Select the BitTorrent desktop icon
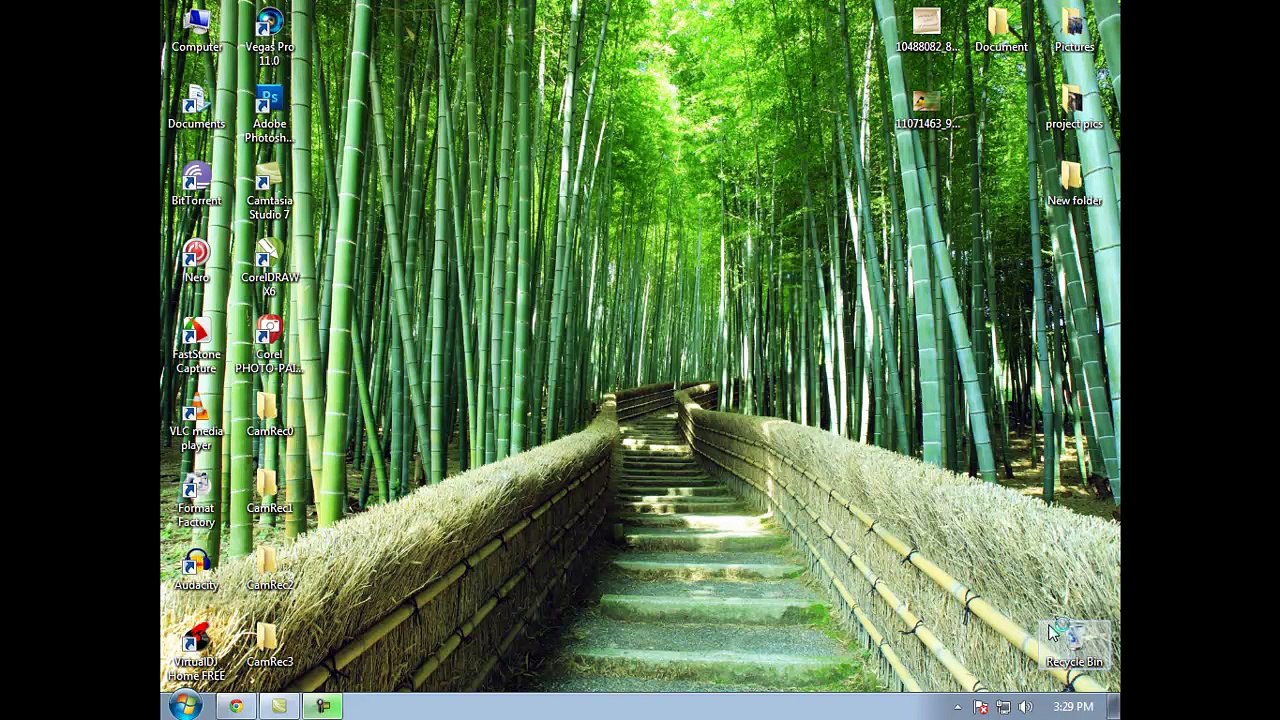 click(x=196, y=184)
